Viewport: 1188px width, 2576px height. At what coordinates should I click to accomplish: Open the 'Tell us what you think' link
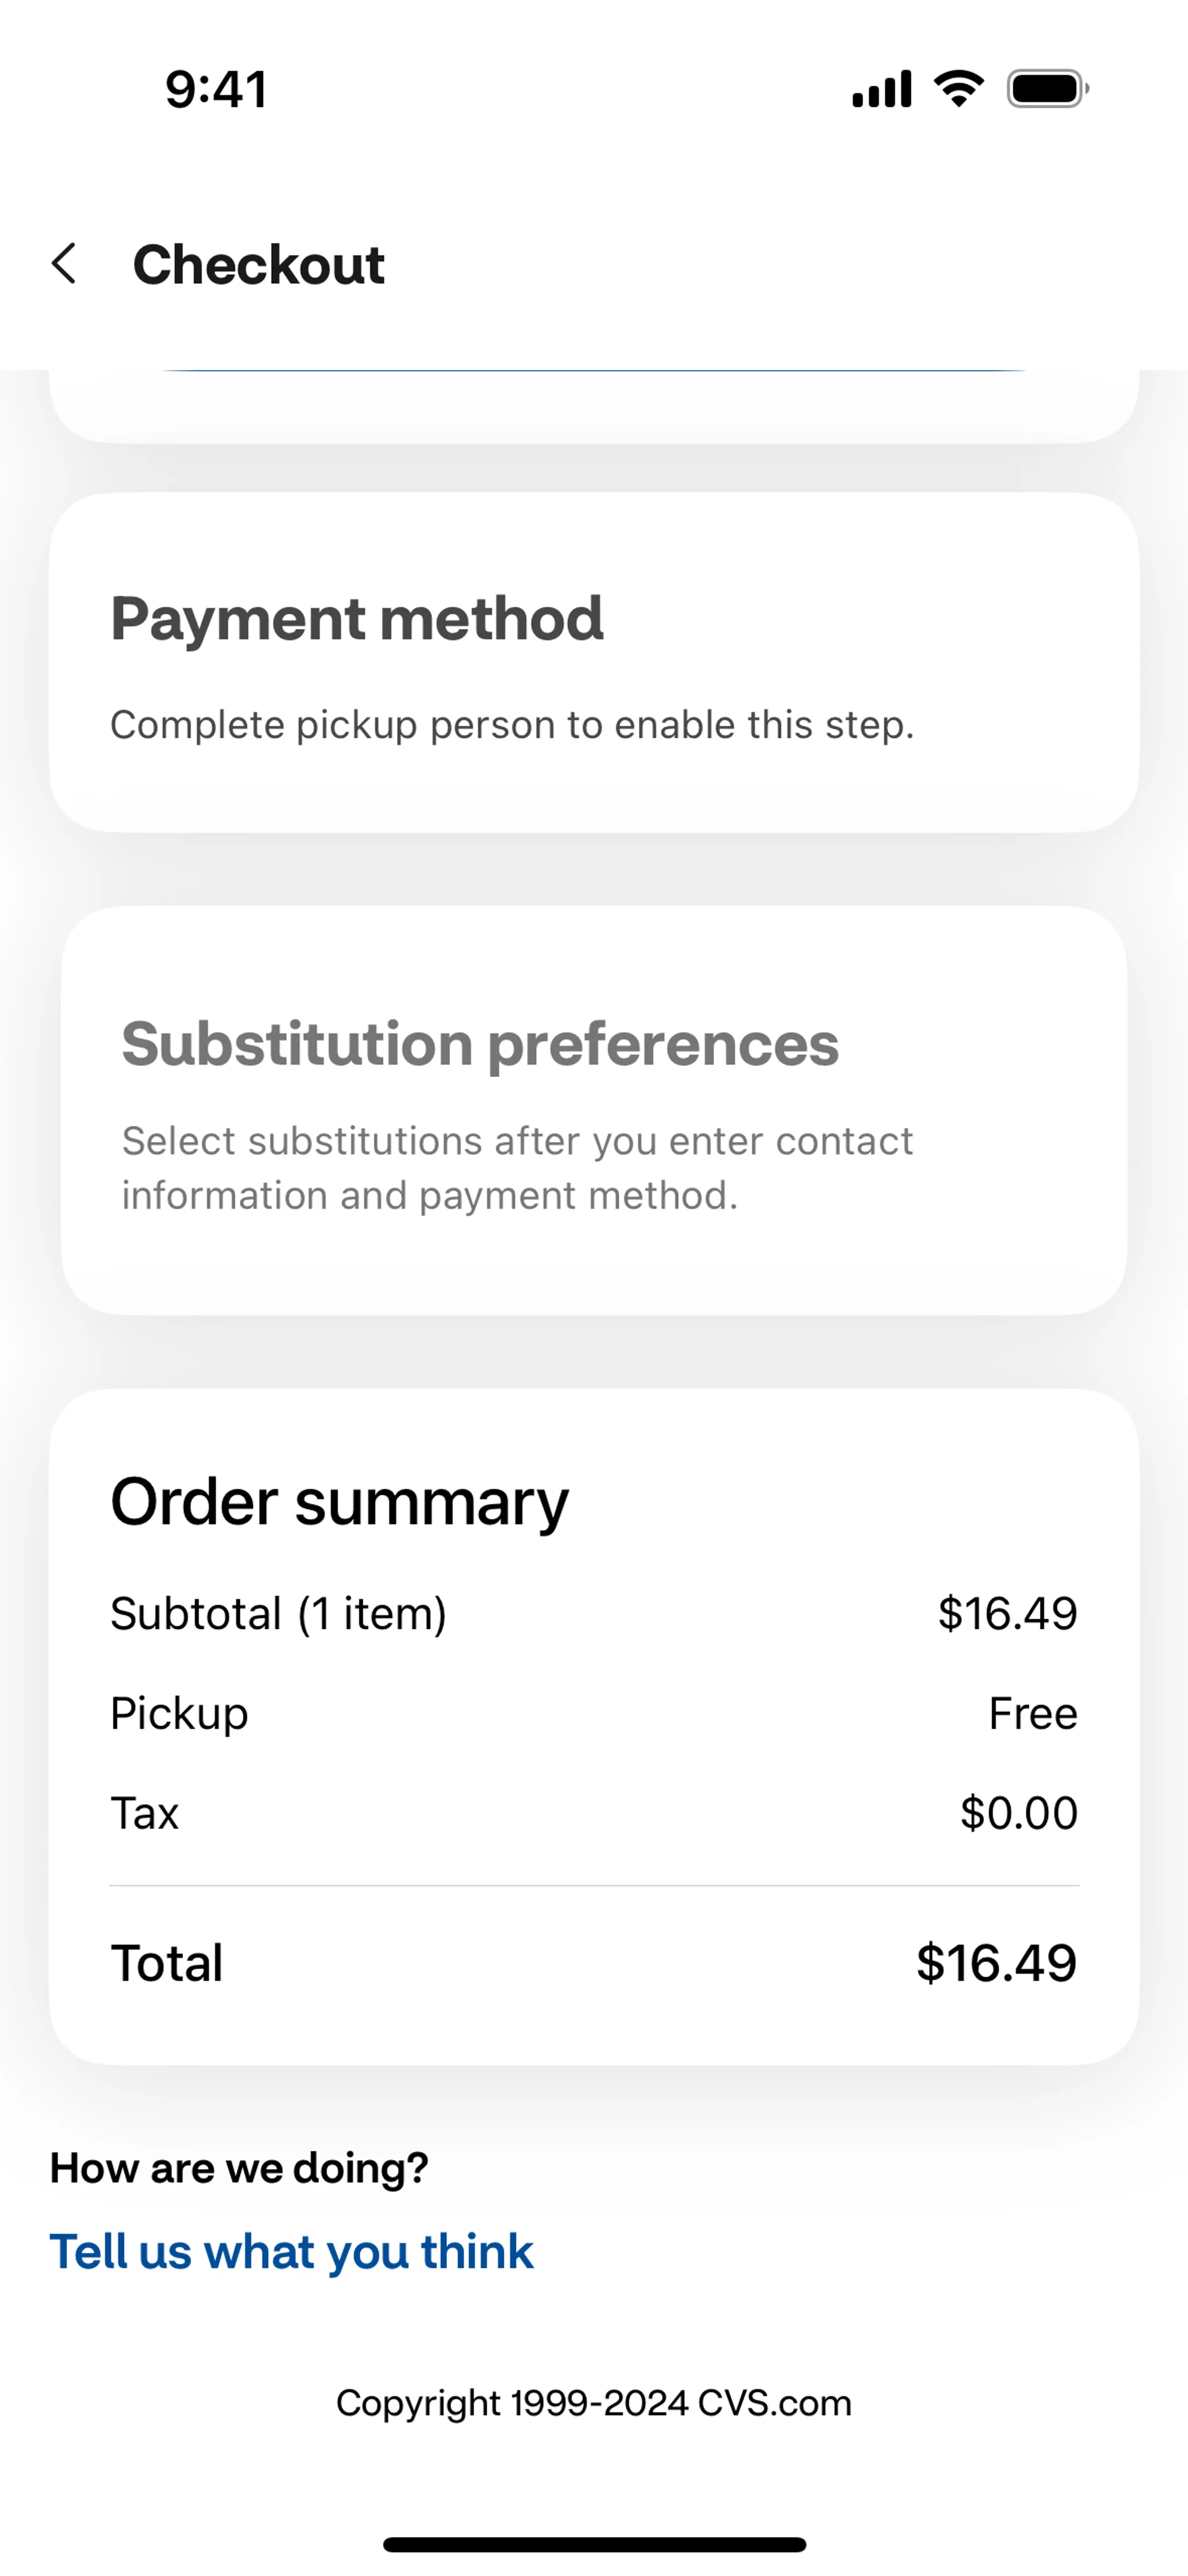click(291, 2252)
